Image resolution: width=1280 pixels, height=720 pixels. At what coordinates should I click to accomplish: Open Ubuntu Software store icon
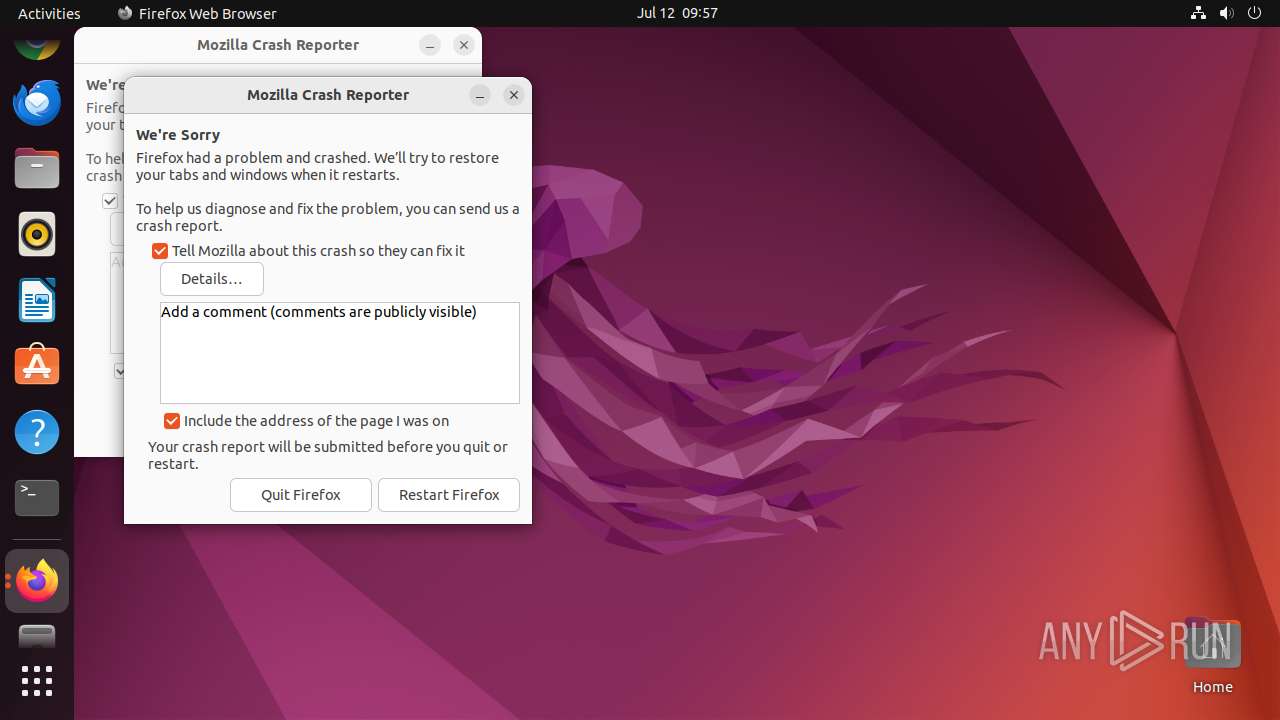tap(37, 366)
